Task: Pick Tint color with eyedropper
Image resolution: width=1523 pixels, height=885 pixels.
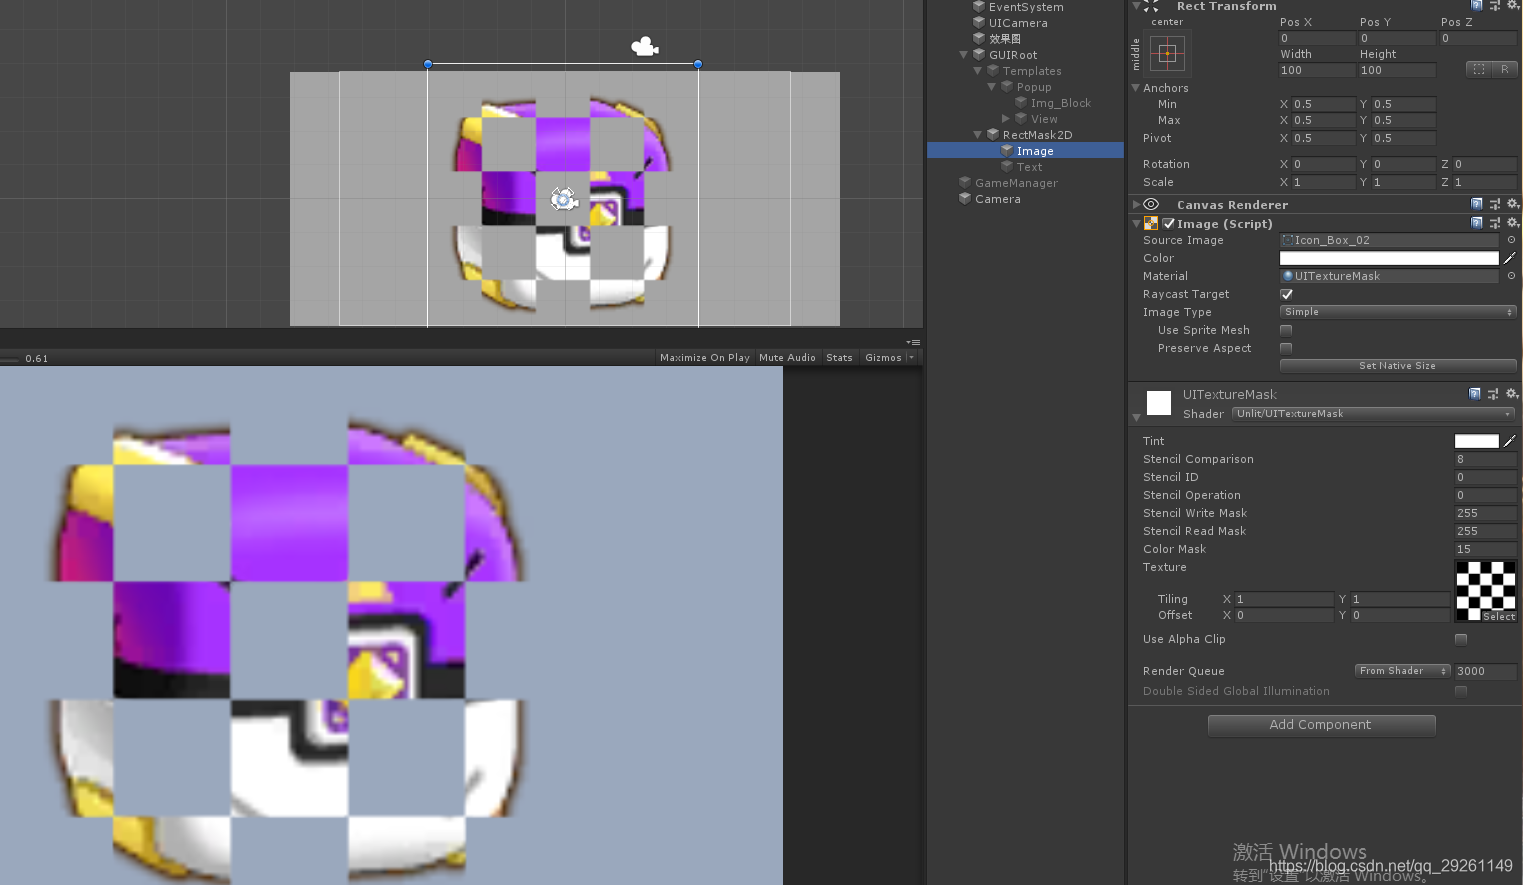Action: click(1510, 441)
